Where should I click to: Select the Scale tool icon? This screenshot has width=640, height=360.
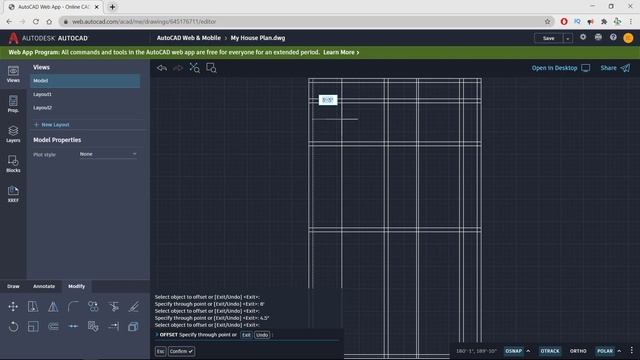(33, 327)
